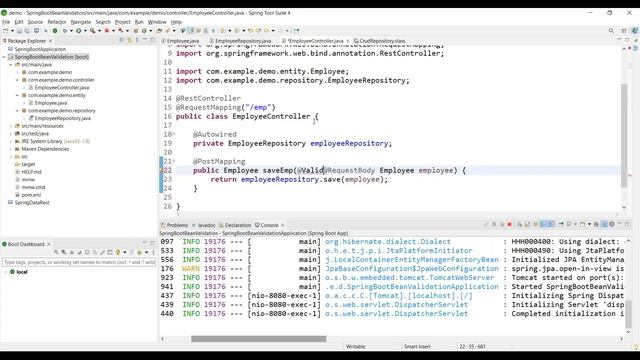This screenshot has height=360, width=640.
Task: Click the New file toolbar icon
Action: point(6,31)
